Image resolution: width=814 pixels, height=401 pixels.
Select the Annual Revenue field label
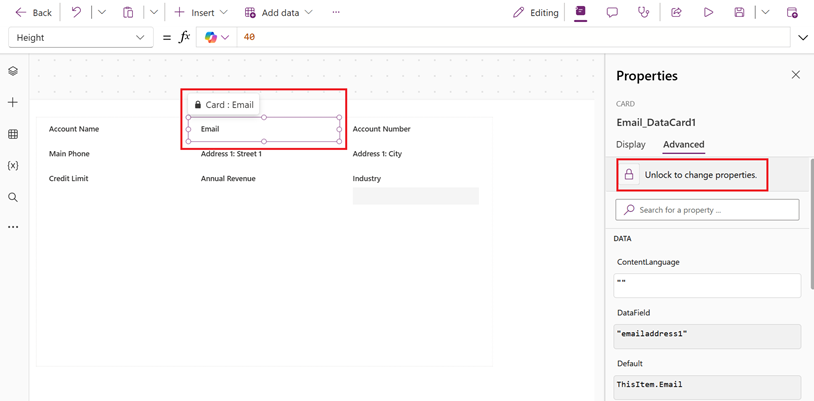(228, 178)
